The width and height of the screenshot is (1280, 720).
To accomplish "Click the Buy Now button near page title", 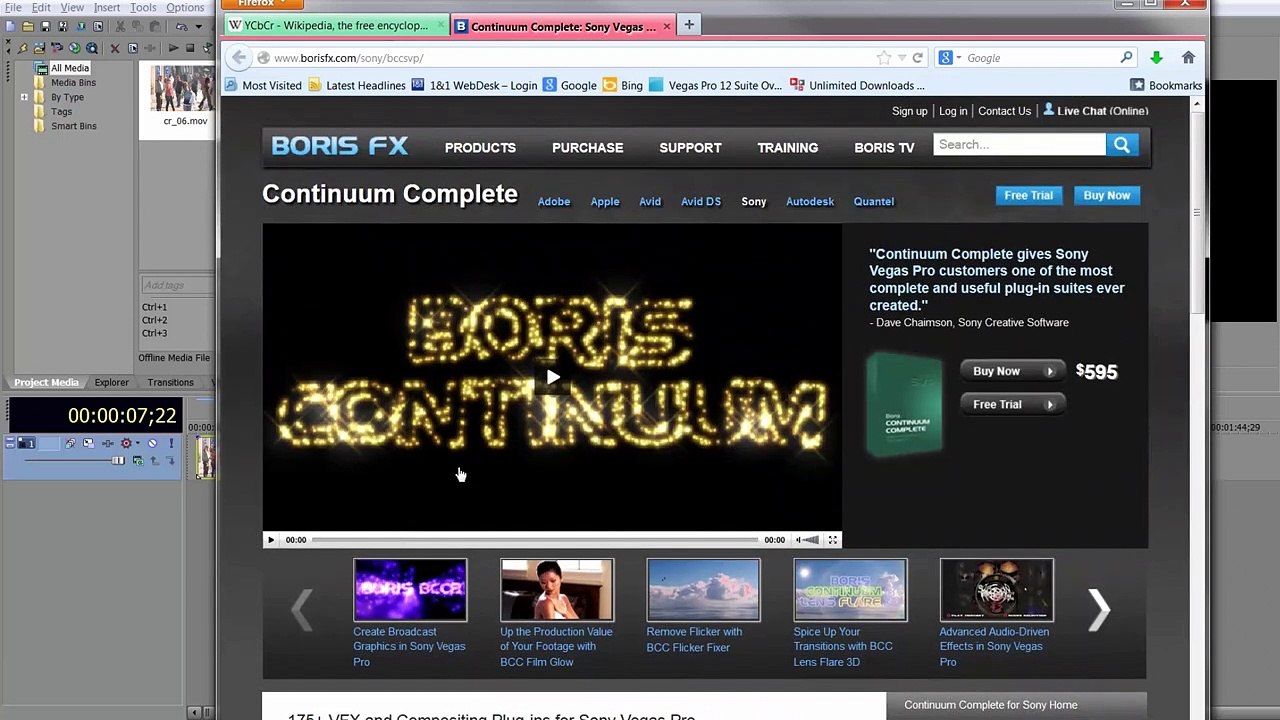I will pos(1107,195).
